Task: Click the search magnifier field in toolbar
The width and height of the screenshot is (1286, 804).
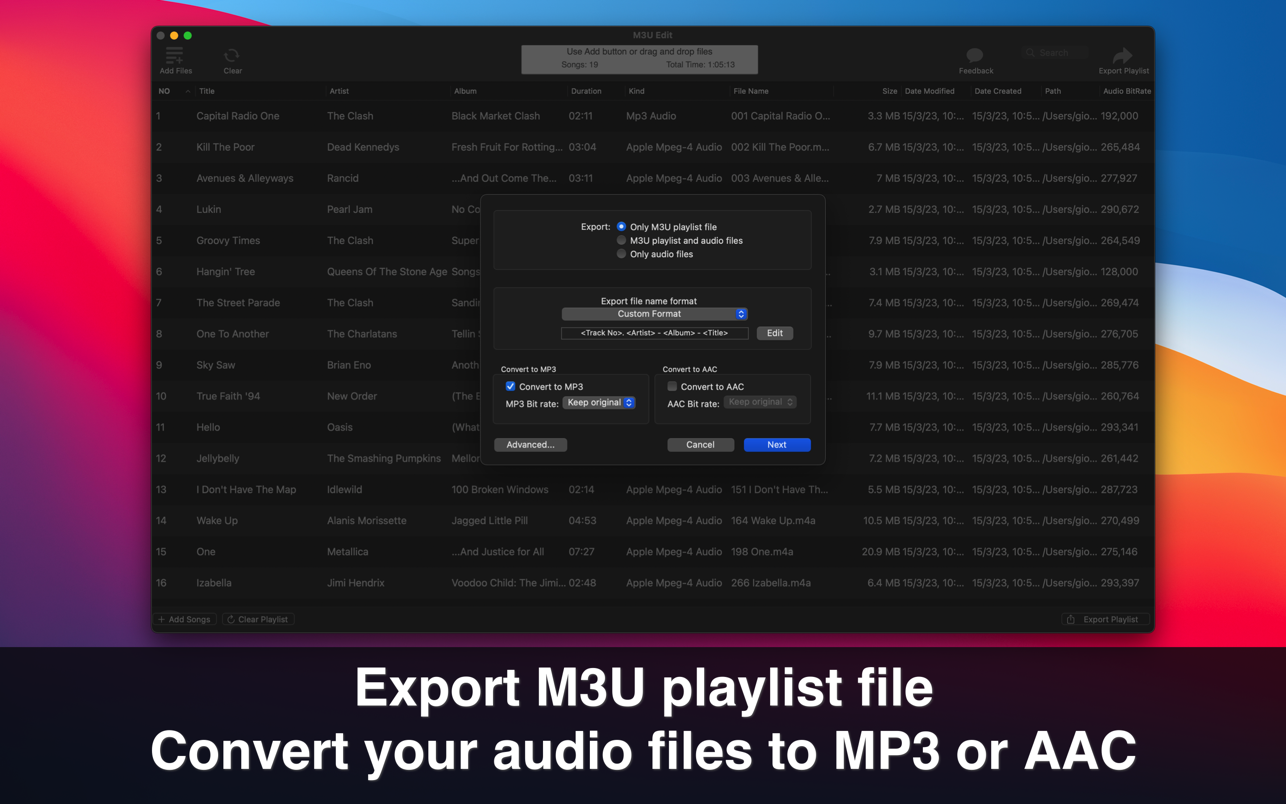Action: (1054, 53)
